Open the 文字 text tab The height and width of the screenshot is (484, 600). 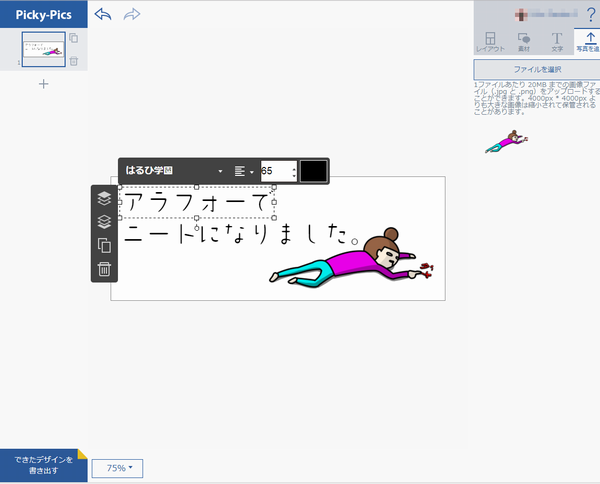[x=557, y=42]
